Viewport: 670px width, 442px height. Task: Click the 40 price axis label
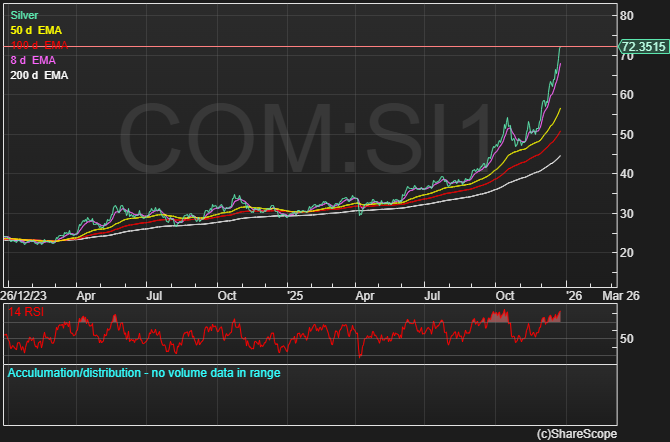(x=627, y=174)
